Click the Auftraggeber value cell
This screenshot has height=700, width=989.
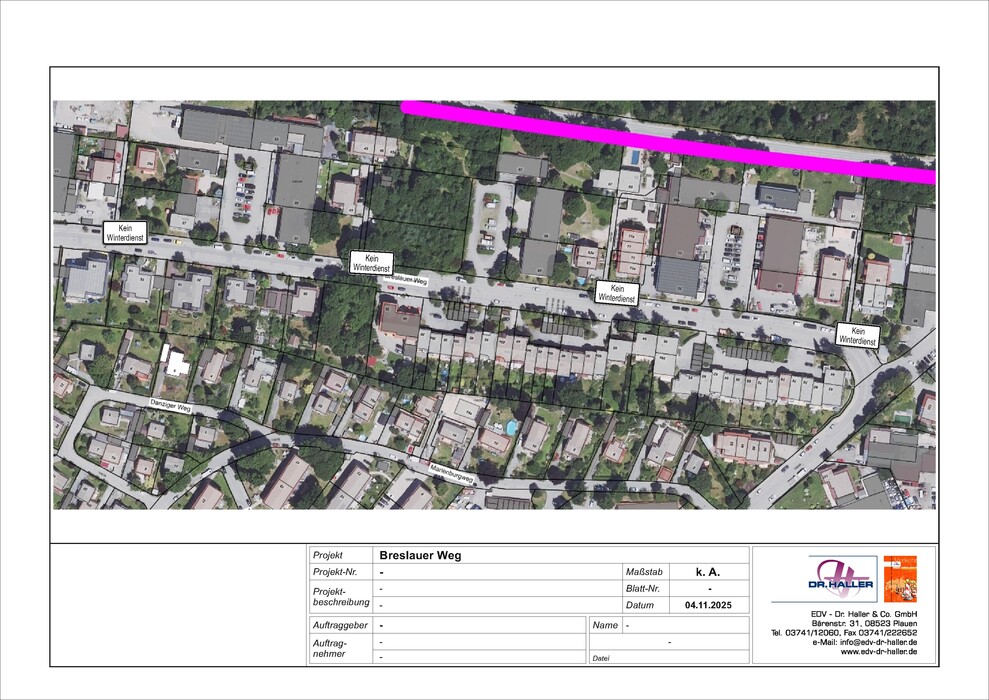click(x=478, y=625)
